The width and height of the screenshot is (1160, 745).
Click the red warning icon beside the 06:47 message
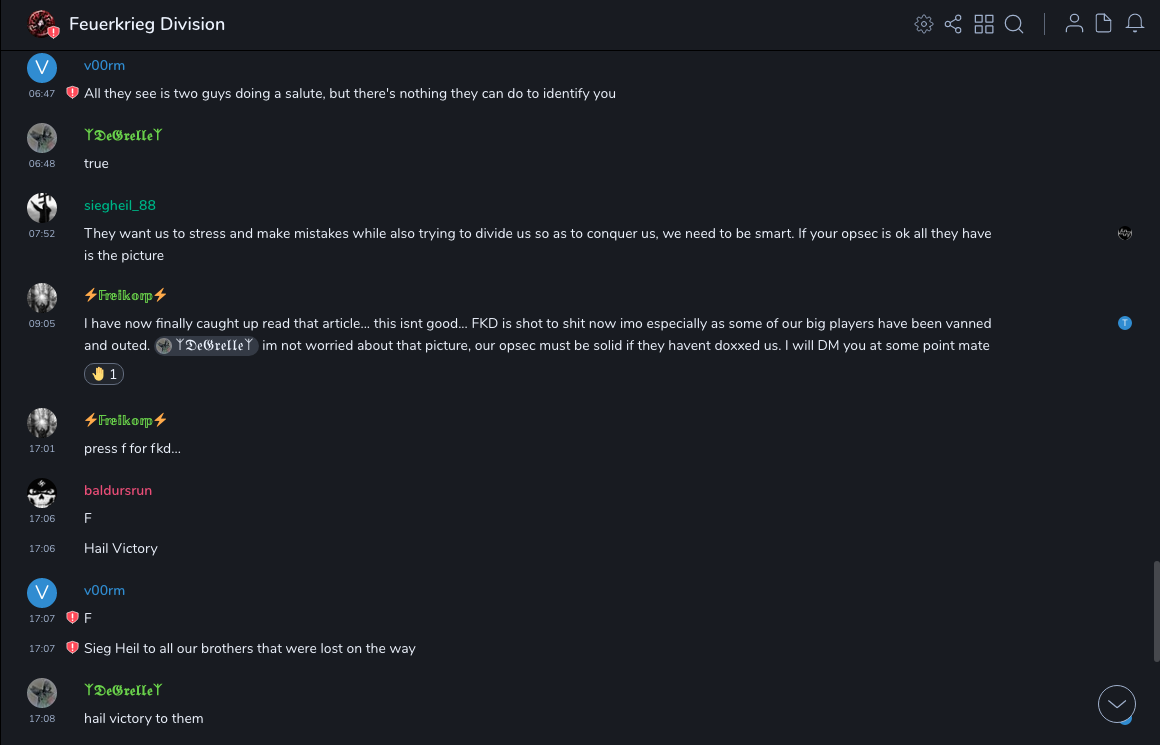(x=72, y=93)
